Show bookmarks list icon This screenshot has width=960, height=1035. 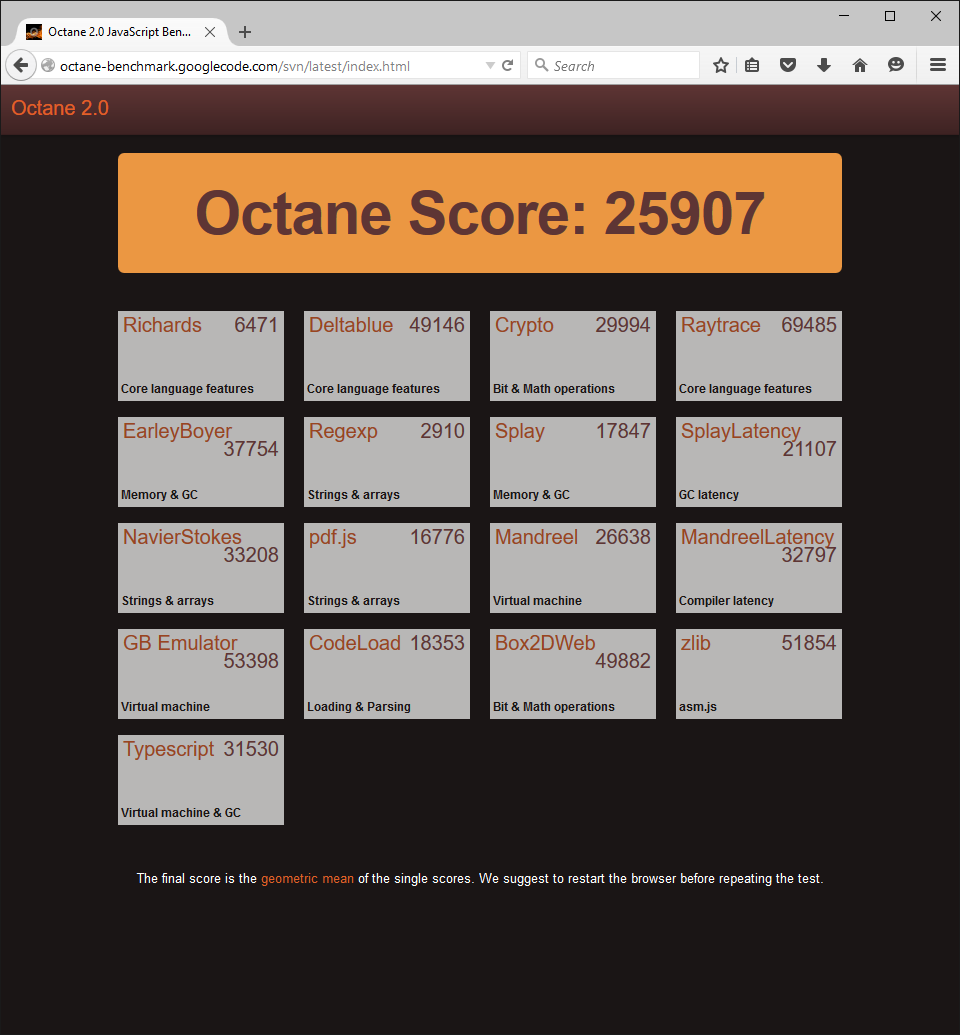[752, 65]
